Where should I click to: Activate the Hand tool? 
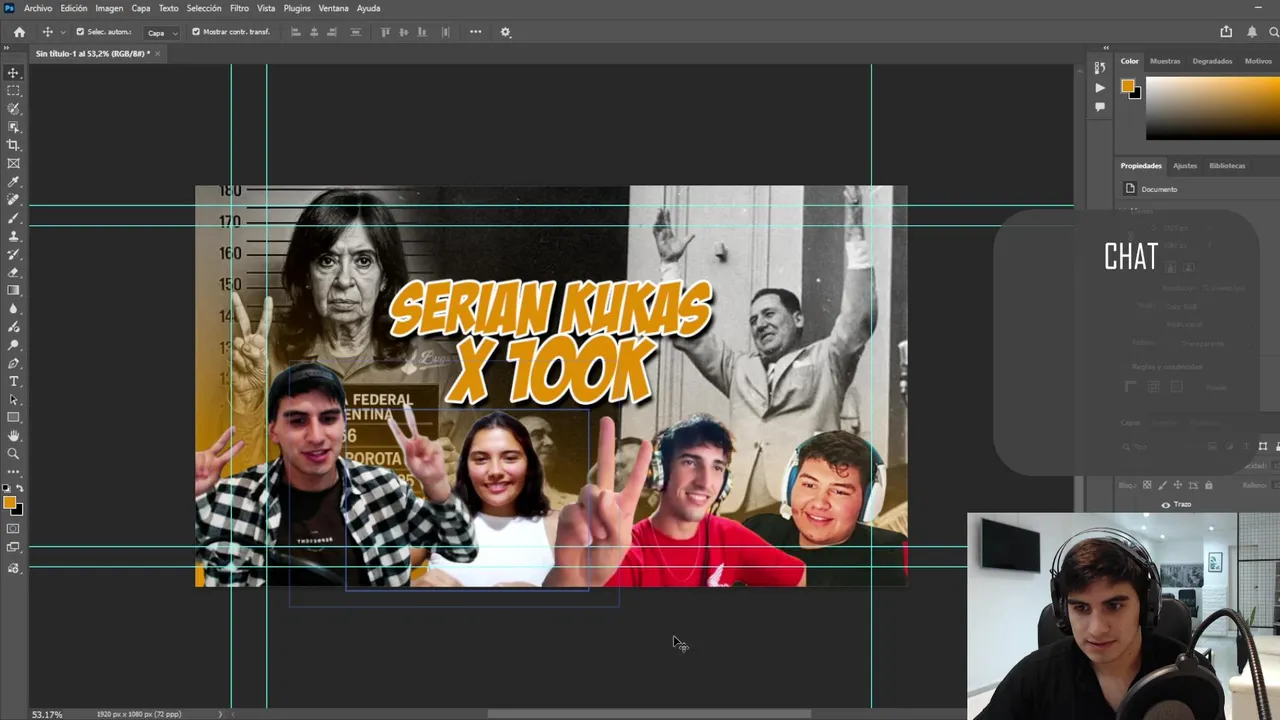(x=14, y=436)
